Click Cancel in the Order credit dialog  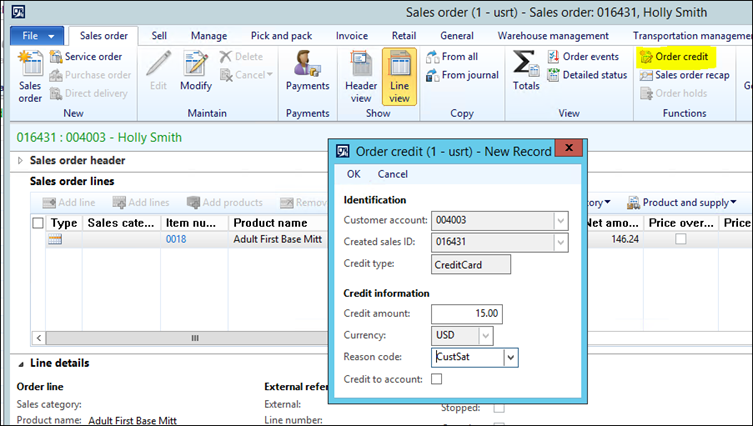click(x=393, y=174)
